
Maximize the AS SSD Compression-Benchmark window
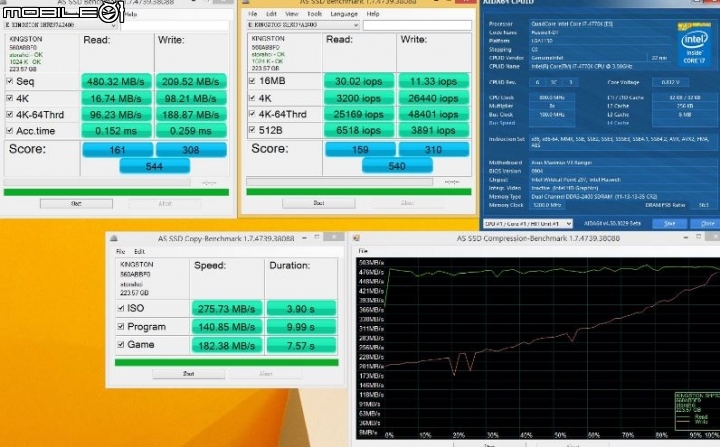(698, 237)
